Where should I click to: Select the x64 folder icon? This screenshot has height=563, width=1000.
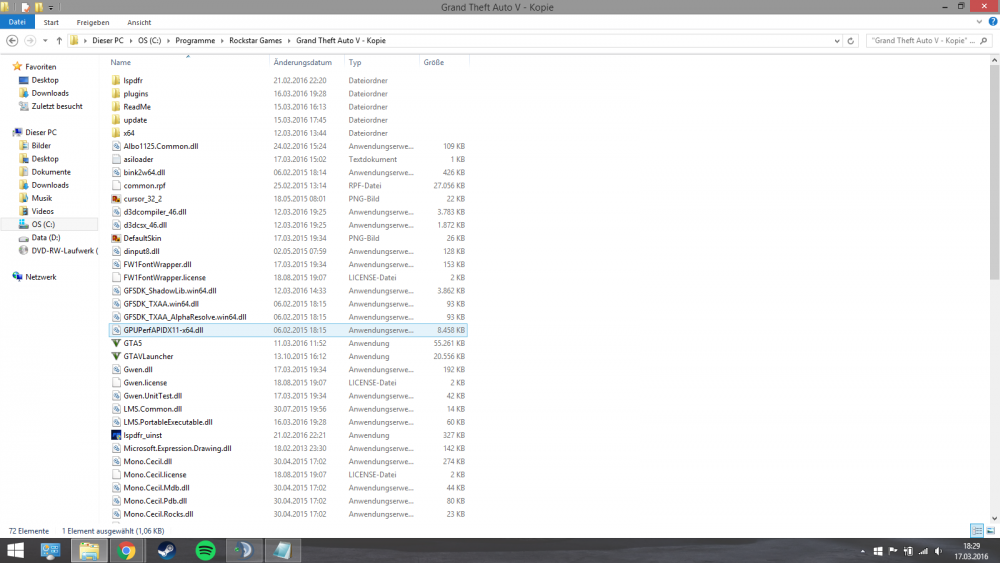pyautogui.click(x=115, y=133)
